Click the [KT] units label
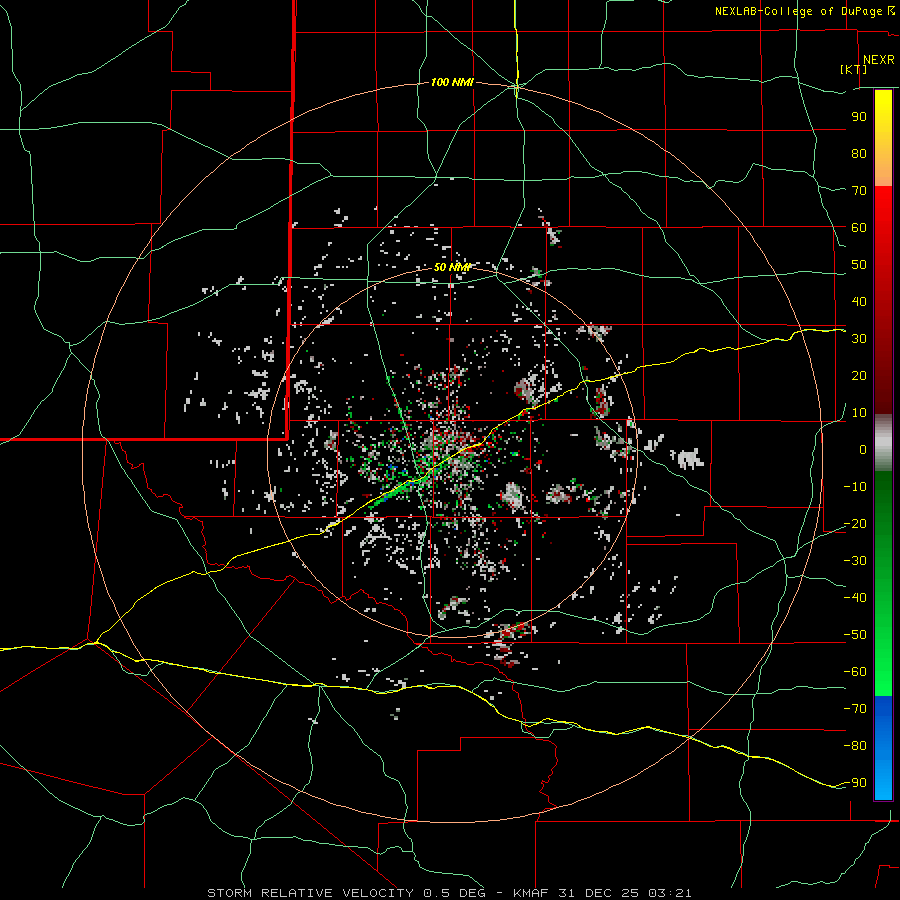 pyautogui.click(x=854, y=69)
